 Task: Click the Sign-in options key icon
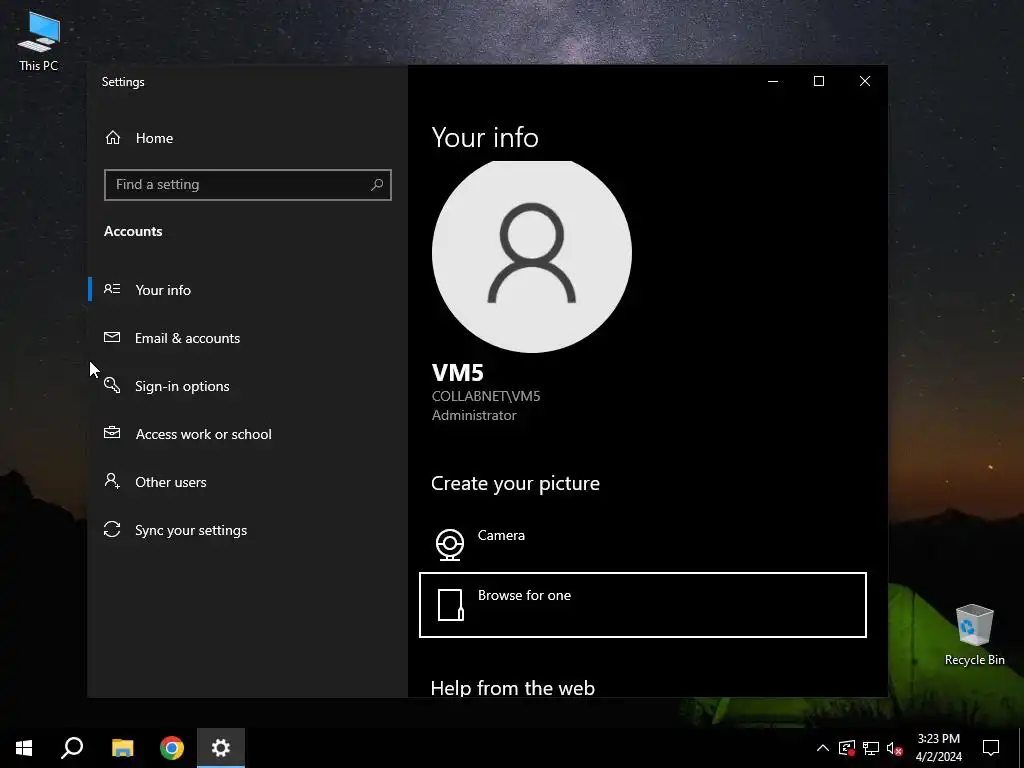tap(112, 385)
